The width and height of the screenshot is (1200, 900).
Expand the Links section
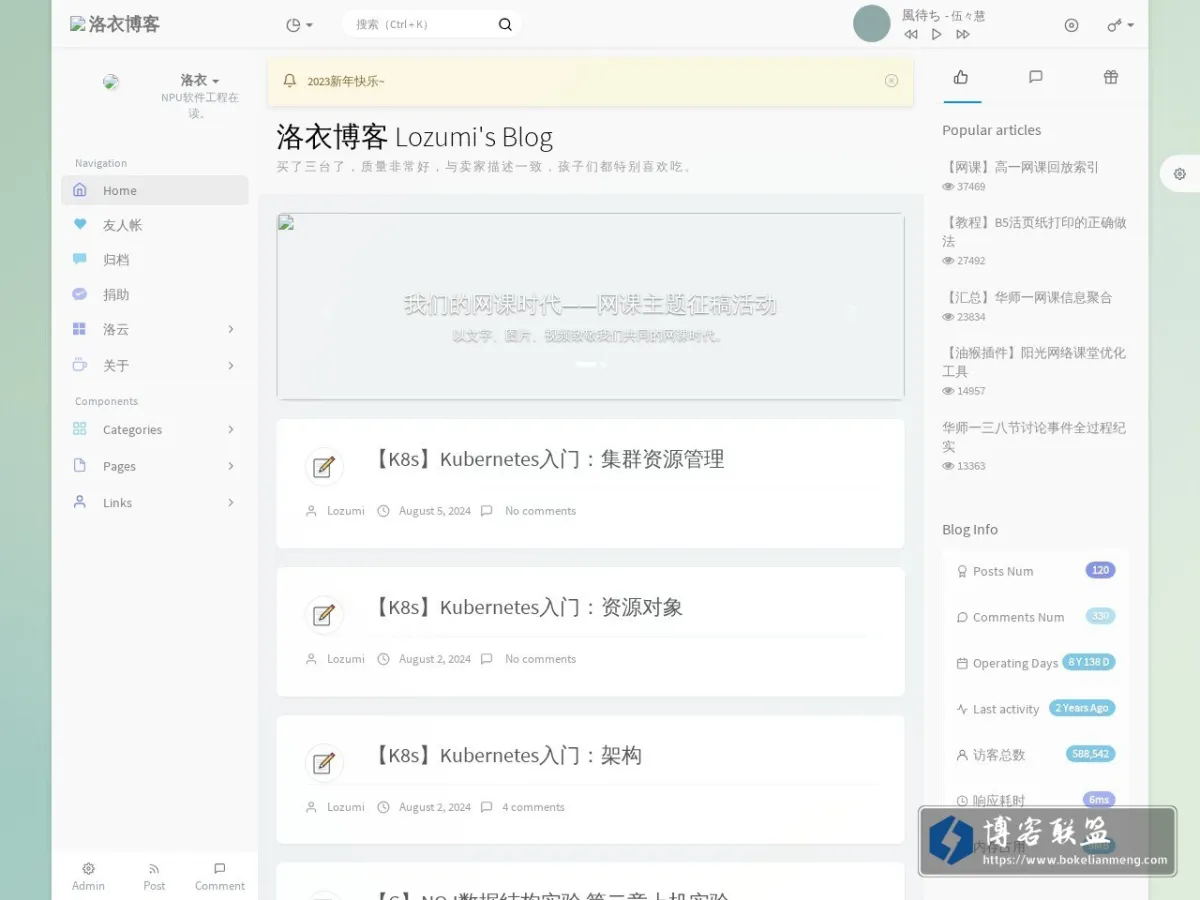(x=155, y=503)
